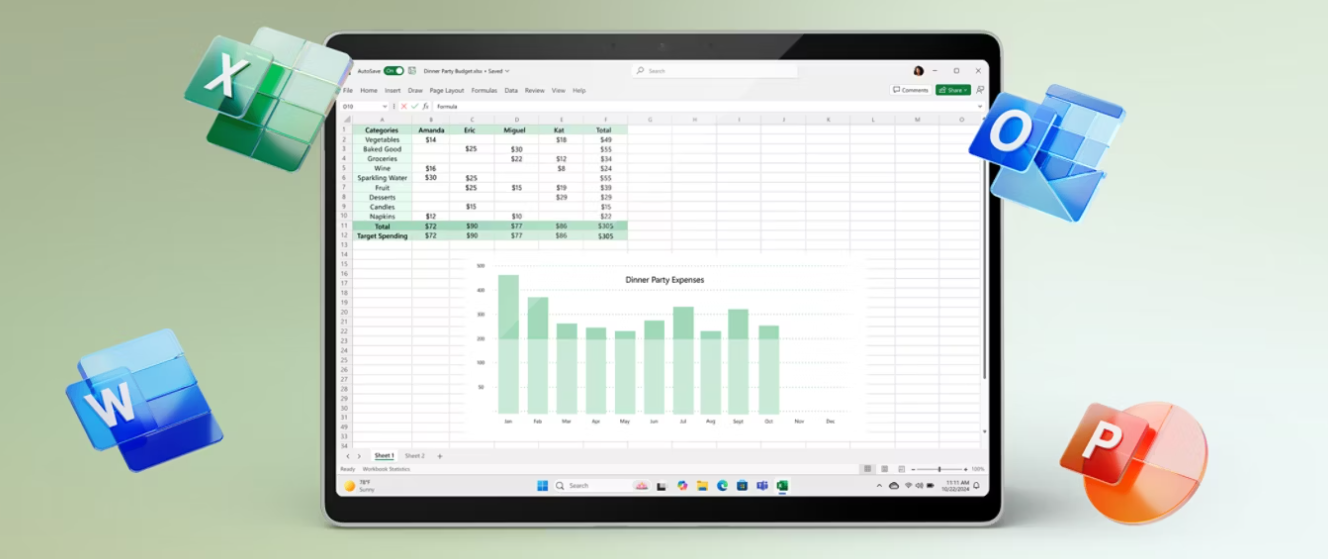Screen dimensions: 1328x559
Task: Switch to the Formulas ribbon tab
Action: pos(484,90)
